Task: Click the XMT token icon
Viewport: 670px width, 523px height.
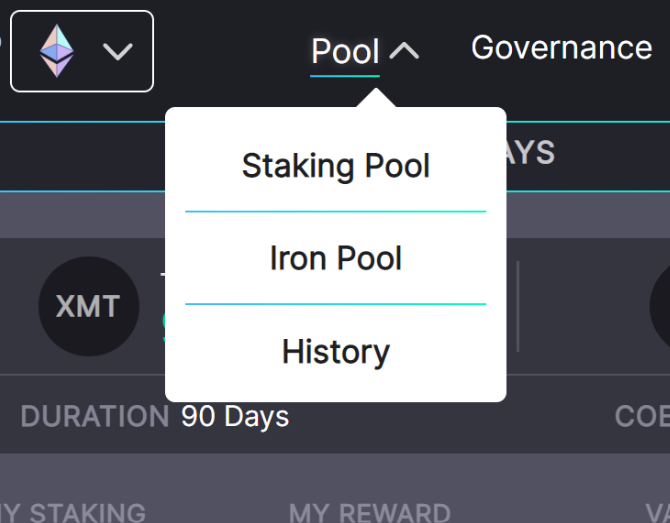Action: (88, 306)
